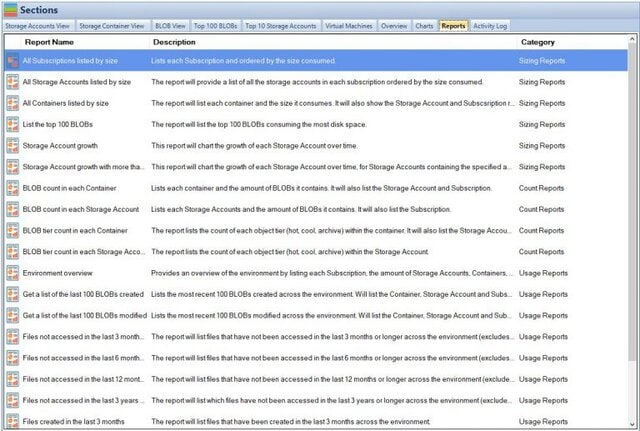Click the Storage Account growth report icon
Screen dimensions: 640x431
click(x=12, y=146)
